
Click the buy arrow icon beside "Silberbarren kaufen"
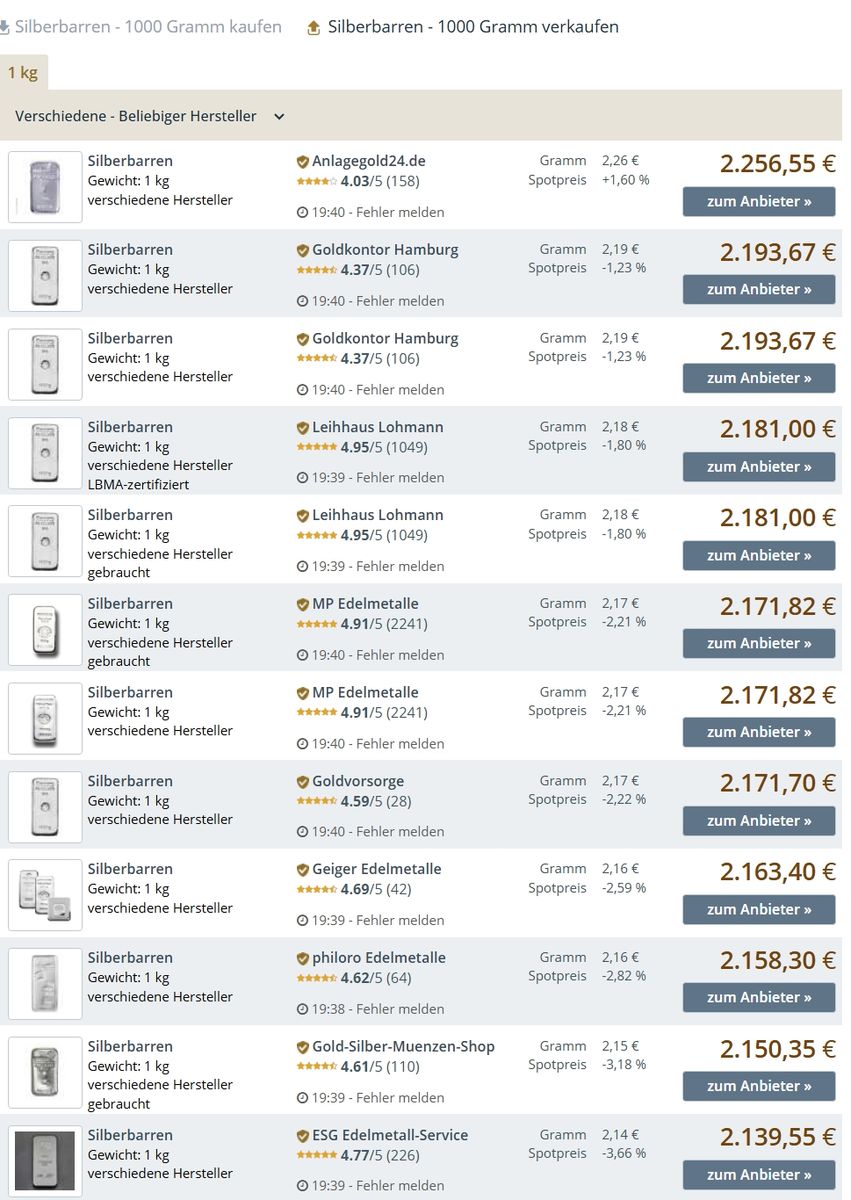pos(4,28)
